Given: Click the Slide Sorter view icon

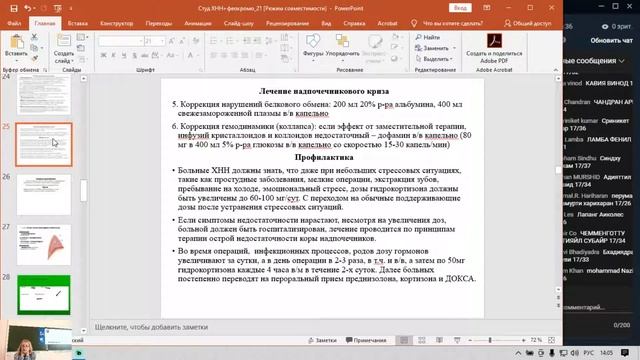Looking at the screenshot, I should [422, 340].
